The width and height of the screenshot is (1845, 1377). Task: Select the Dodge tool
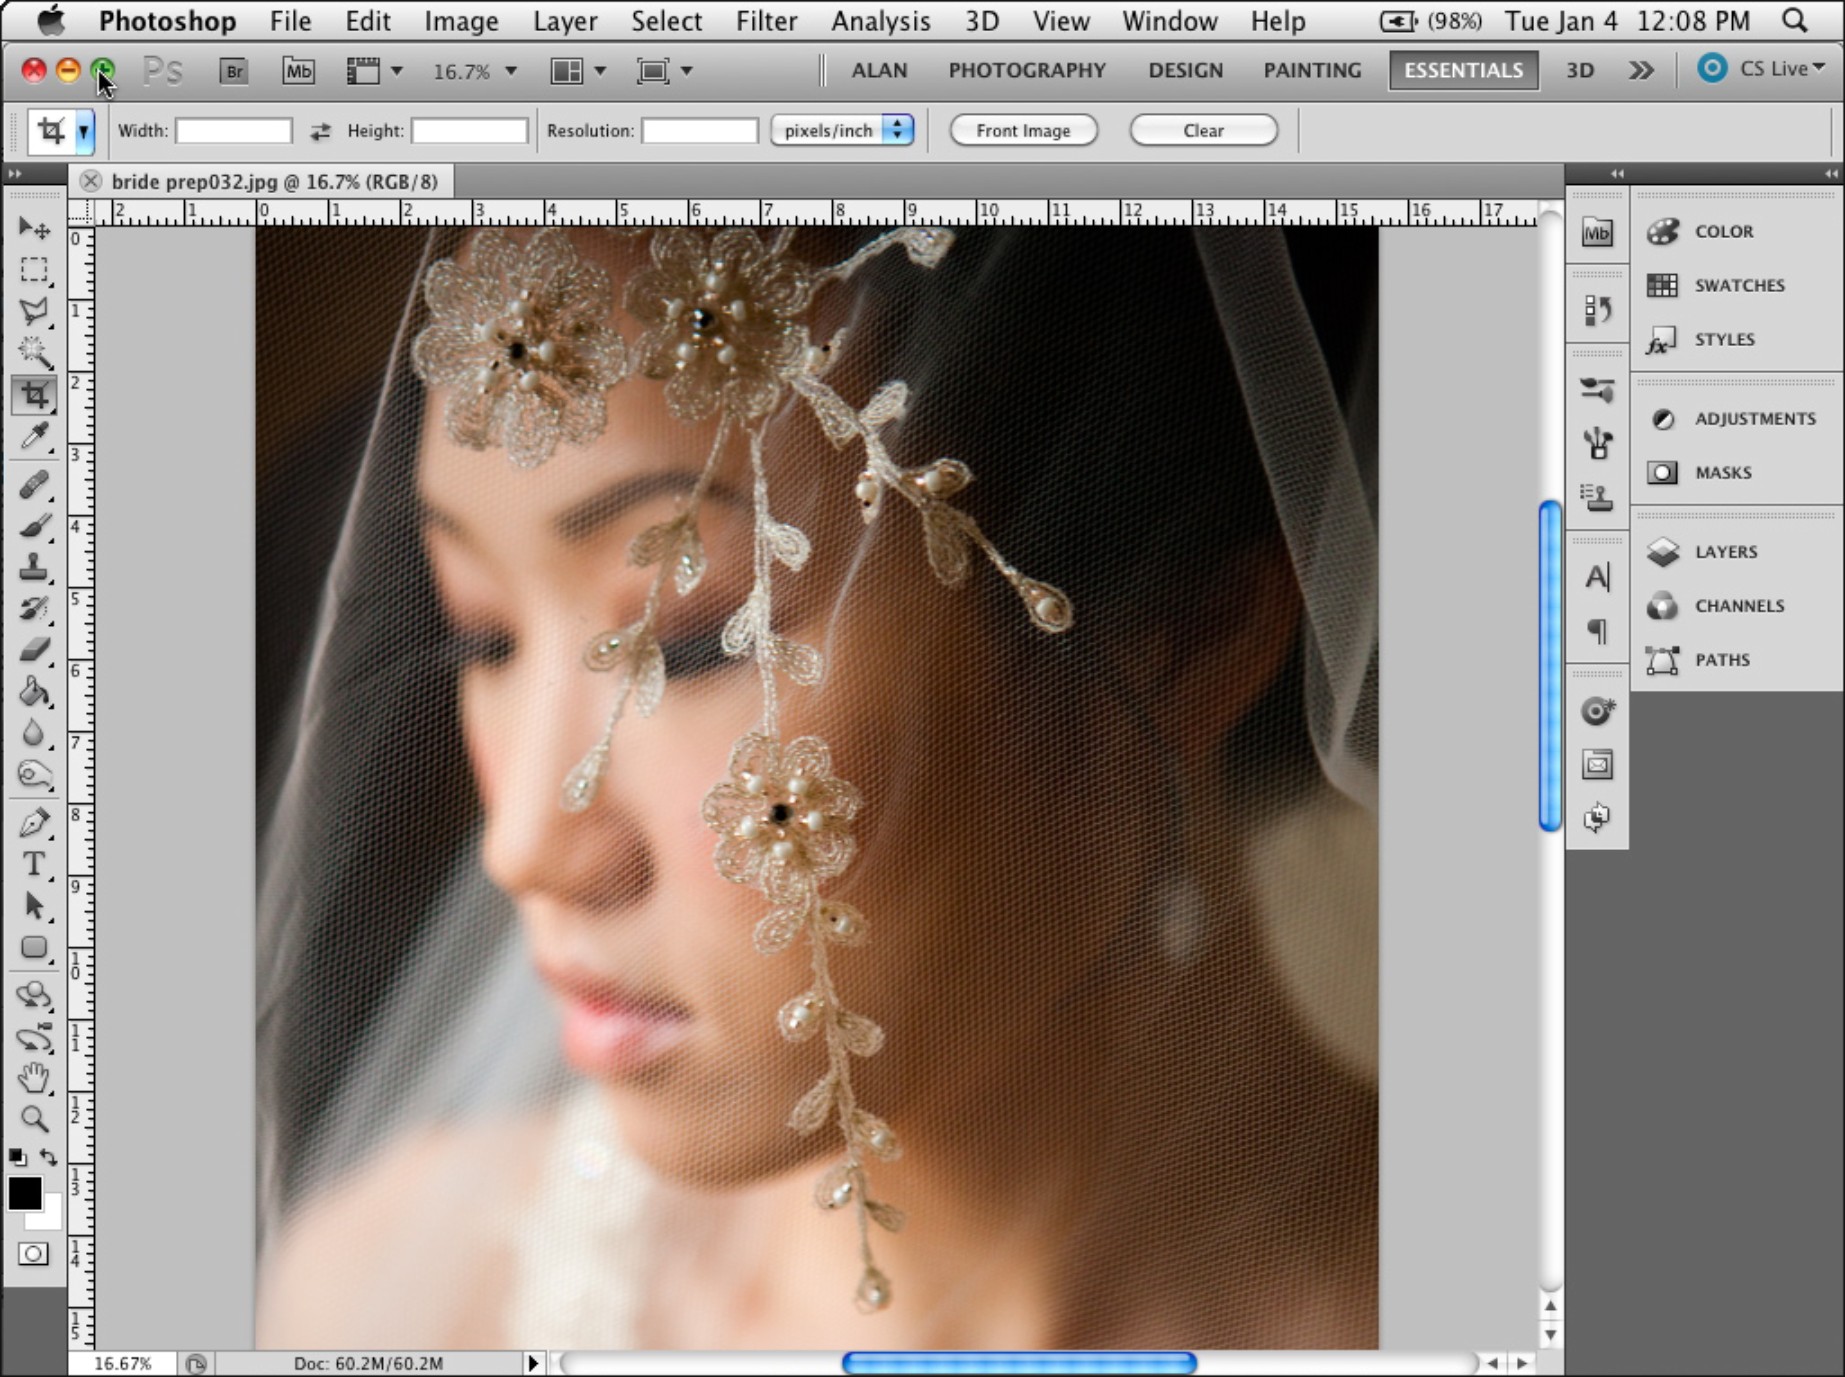34,775
